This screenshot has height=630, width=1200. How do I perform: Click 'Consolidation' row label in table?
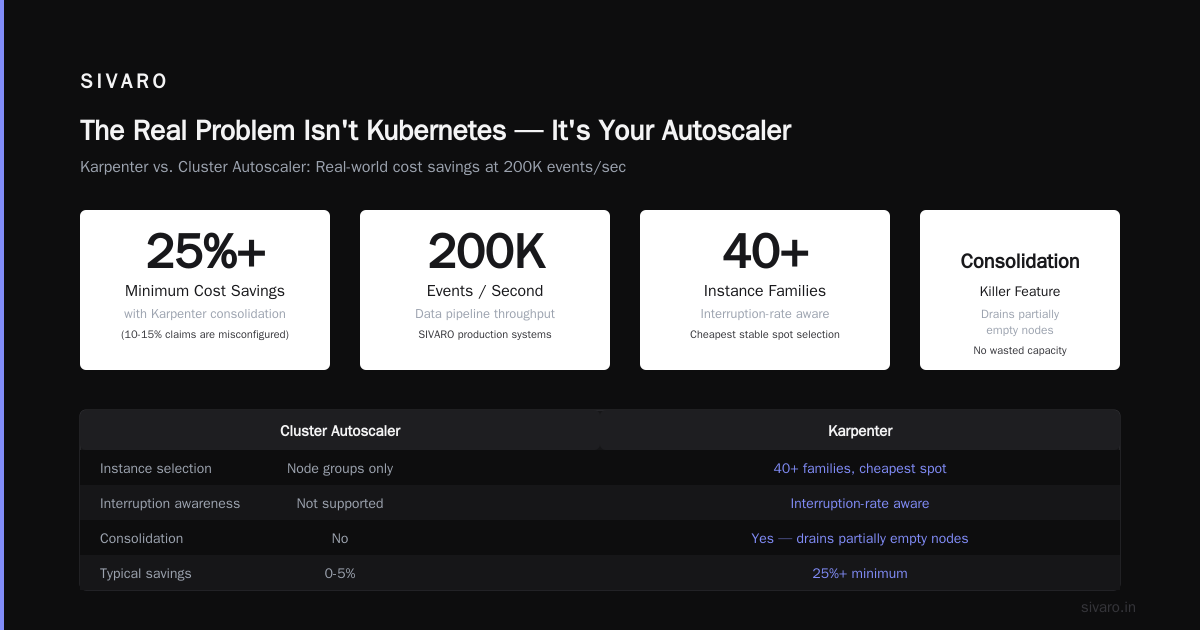click(142, 538)
